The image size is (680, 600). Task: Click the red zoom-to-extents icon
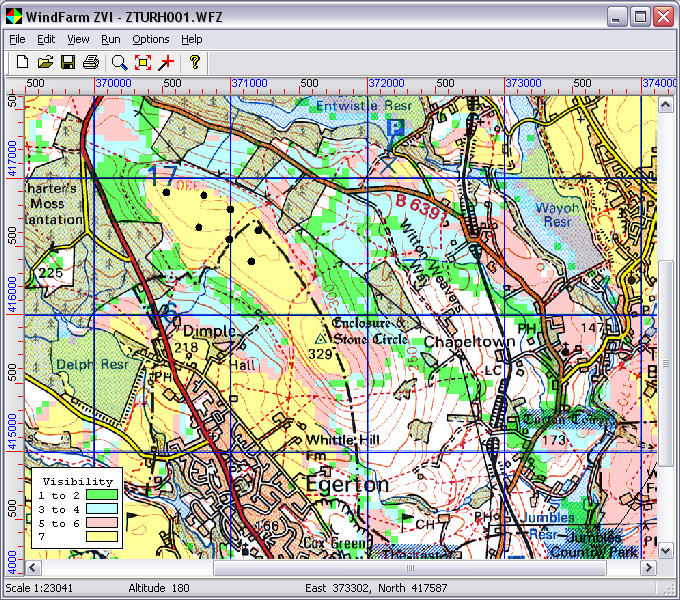click(143, 62)
